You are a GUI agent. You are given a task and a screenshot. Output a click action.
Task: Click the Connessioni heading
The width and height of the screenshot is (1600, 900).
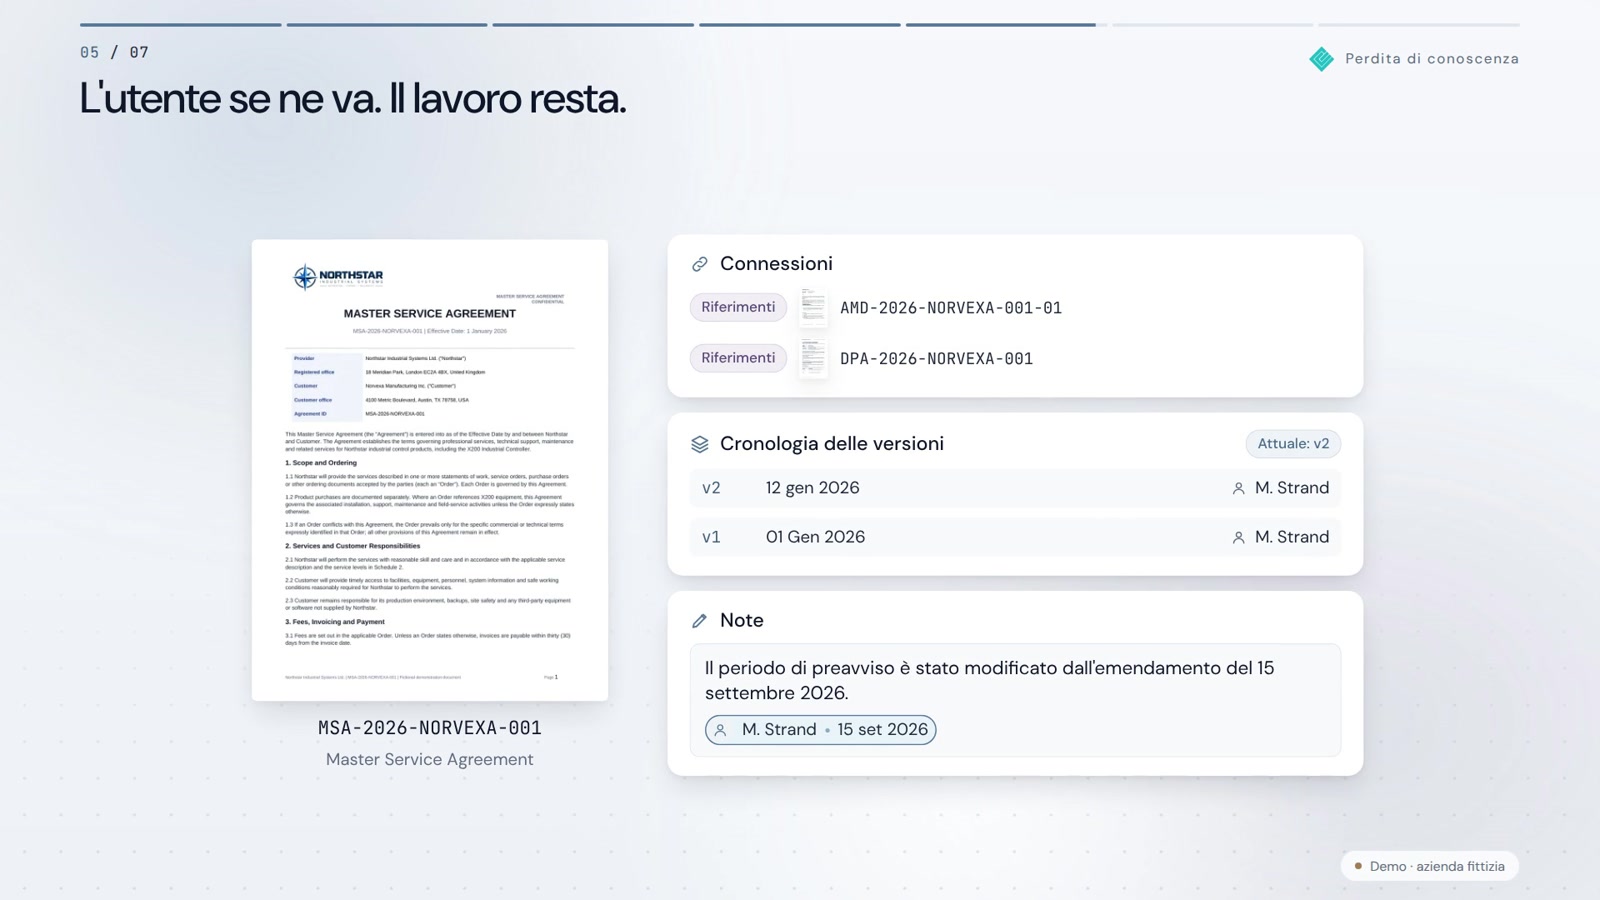(776, 264)
